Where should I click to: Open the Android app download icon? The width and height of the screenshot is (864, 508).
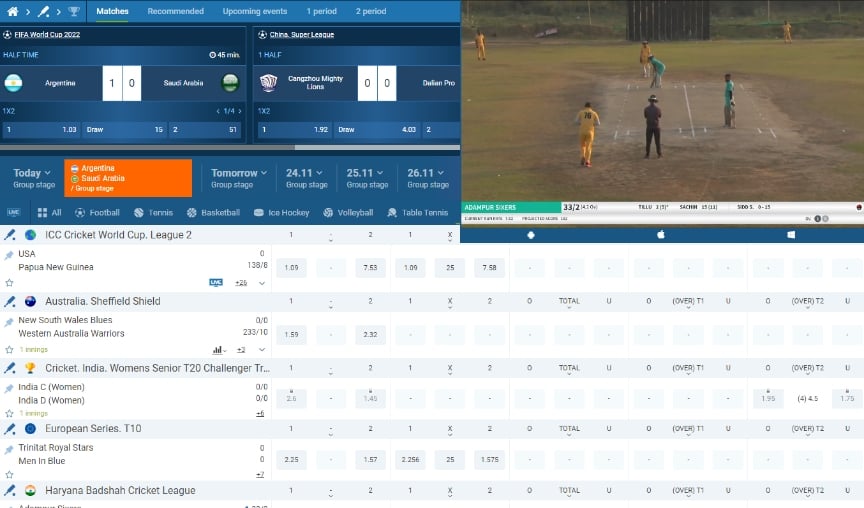coord(530,235)
